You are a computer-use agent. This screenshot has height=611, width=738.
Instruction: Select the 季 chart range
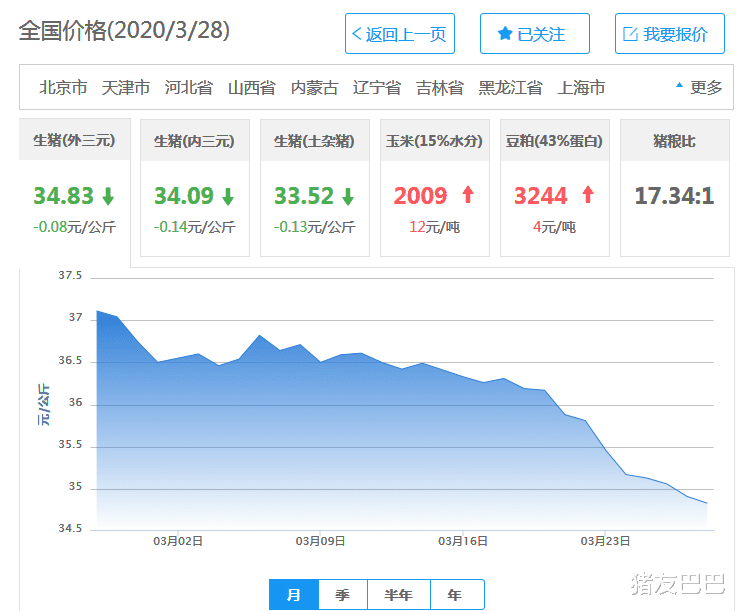[x=343, y=595]
